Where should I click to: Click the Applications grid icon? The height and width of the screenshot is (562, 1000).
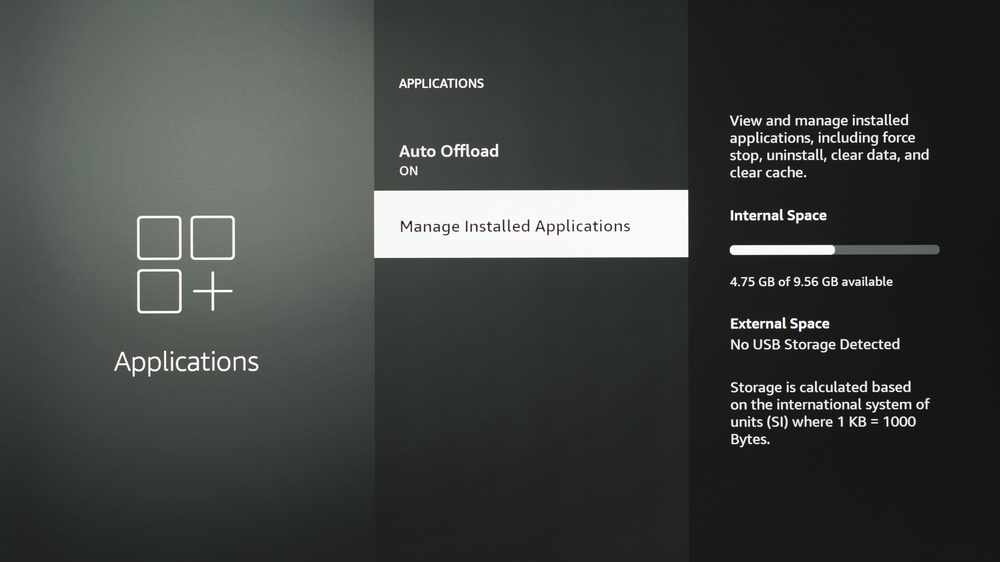(185, 265)
